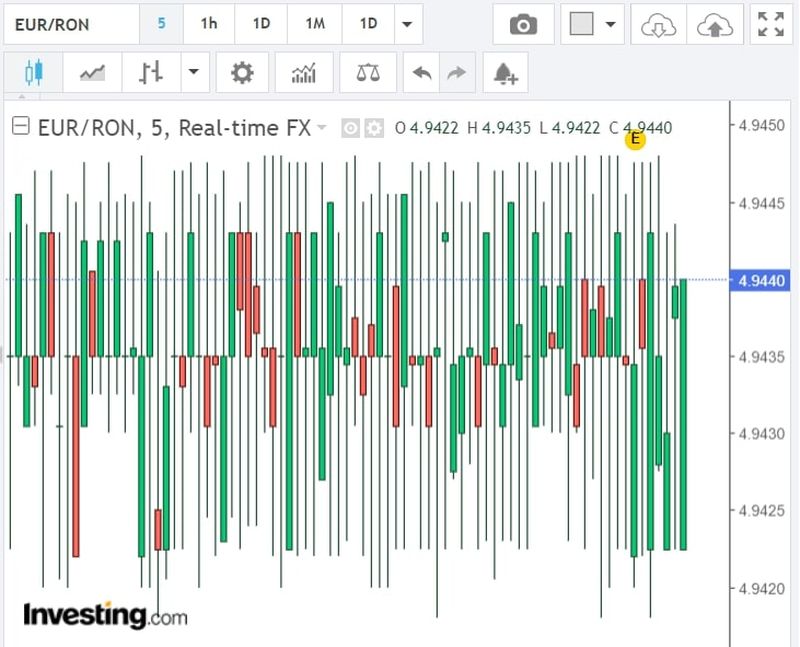
Task: Select the 1h timeframe tab
Action: pos(208,24)
